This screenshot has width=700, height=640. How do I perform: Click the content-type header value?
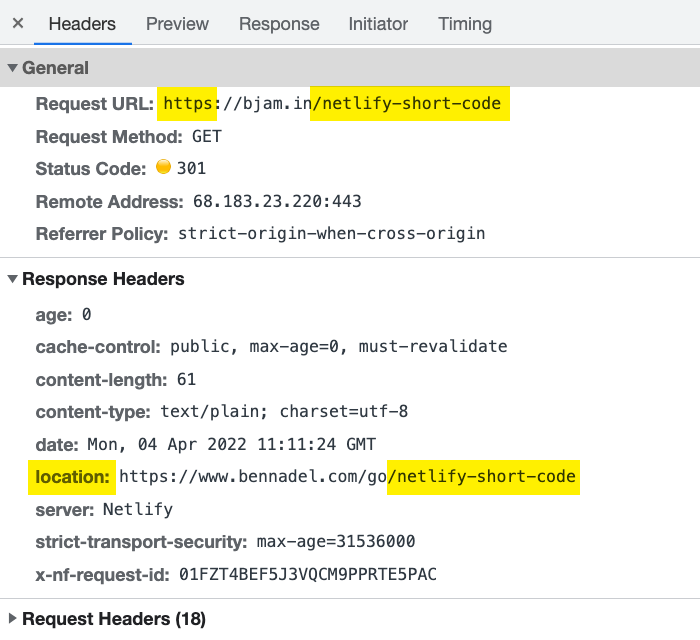(x=284, y=411)
